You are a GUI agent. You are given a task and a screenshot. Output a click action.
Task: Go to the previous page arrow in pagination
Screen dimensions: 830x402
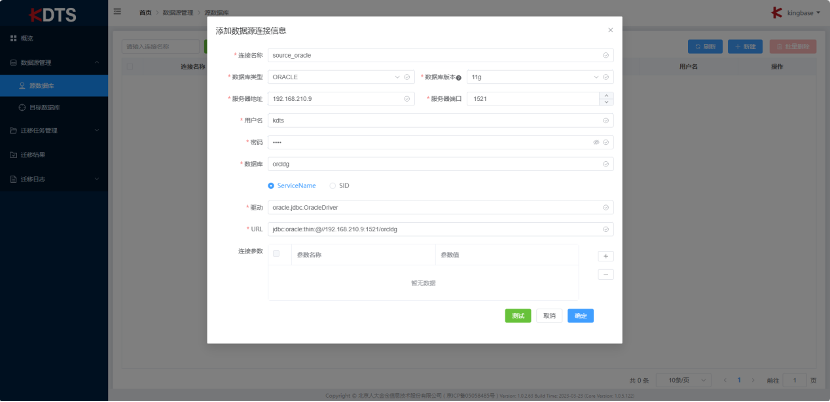[725, 380]
